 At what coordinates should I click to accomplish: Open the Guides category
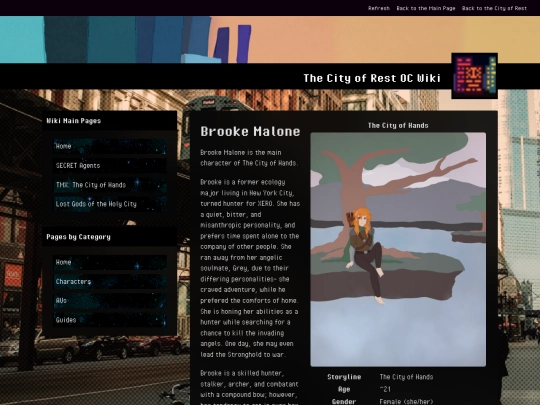[110, 320]
